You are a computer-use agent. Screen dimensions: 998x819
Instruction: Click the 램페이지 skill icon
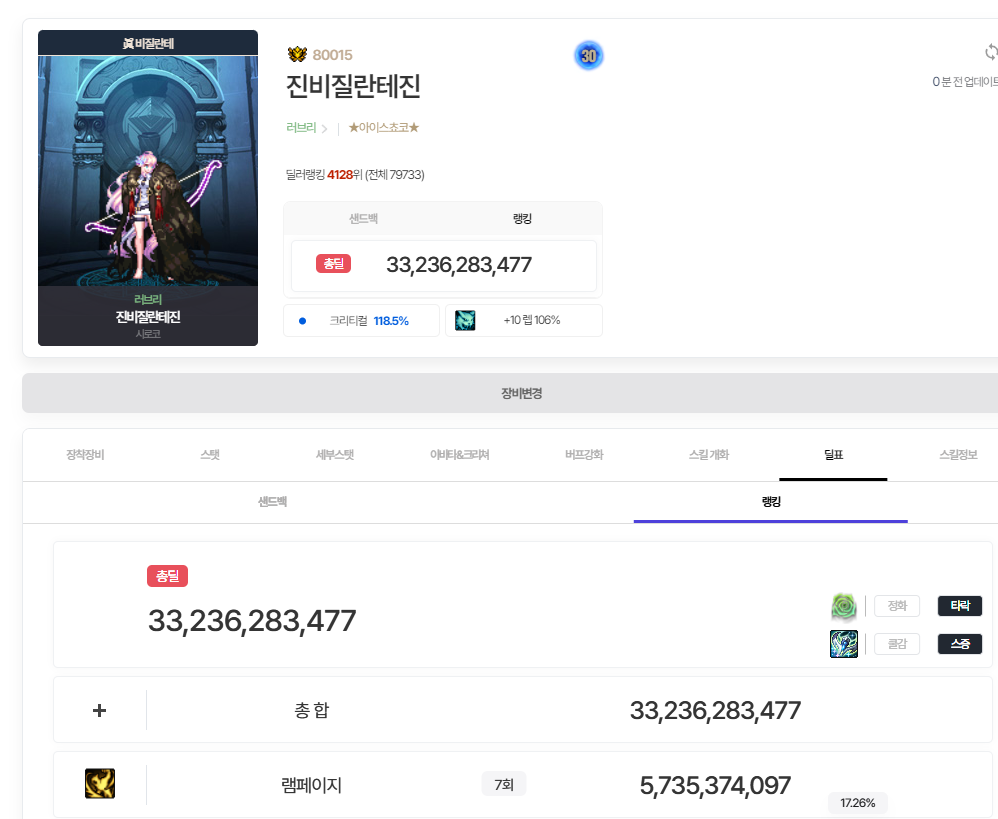click(x=100, y=784)
